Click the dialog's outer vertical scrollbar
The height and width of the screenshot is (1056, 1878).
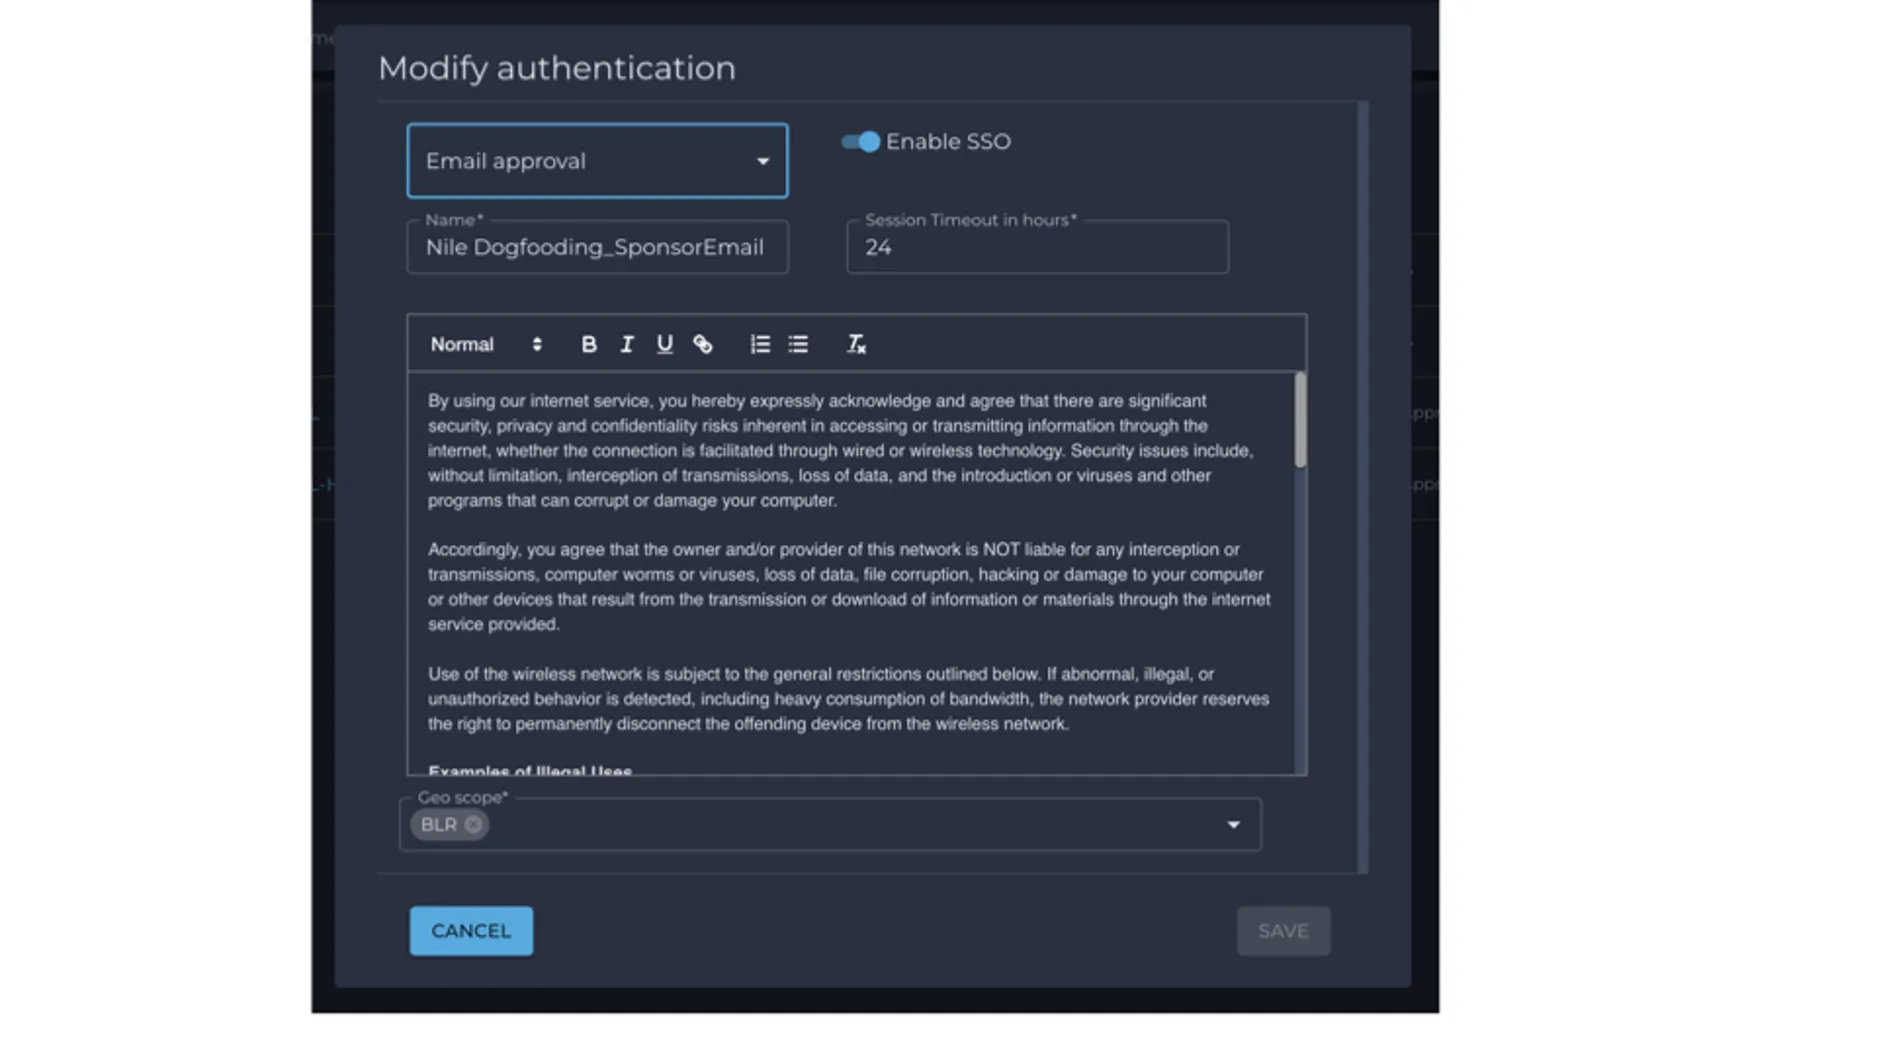(1362, 487)
